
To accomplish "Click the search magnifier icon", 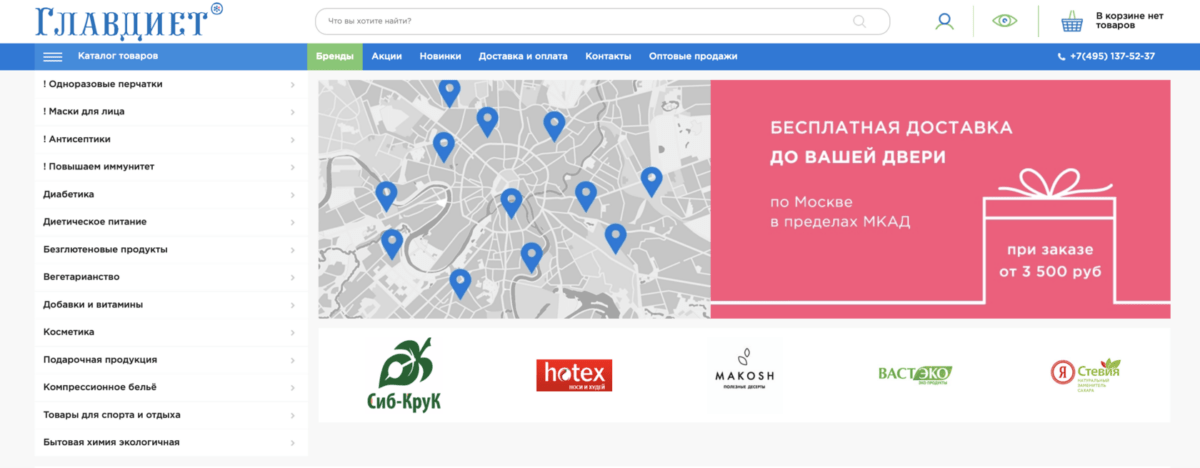I will [x=859, y=21].
